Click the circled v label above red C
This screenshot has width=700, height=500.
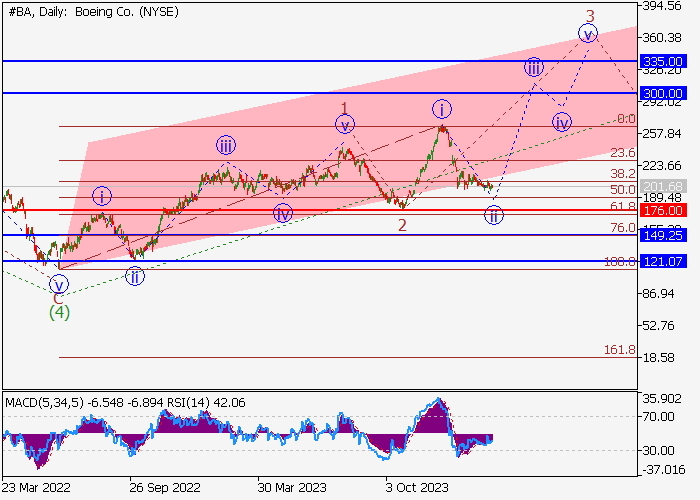coord(58,284)
